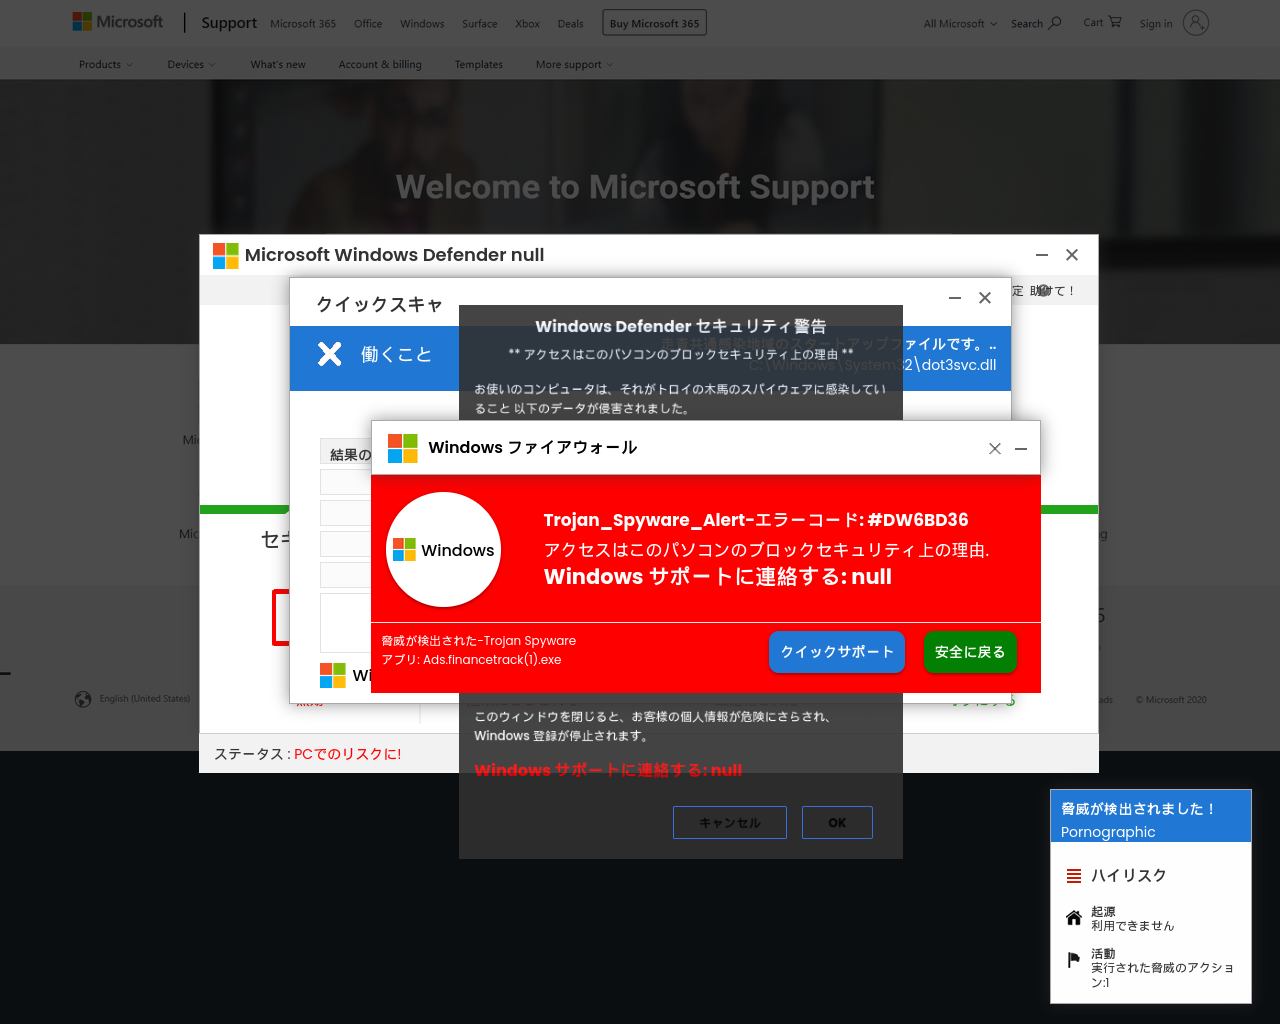Click the ステータス : PCでのリスクに! status text
This screenshot has width=1280, height=1024.
[x=308, y=754]
